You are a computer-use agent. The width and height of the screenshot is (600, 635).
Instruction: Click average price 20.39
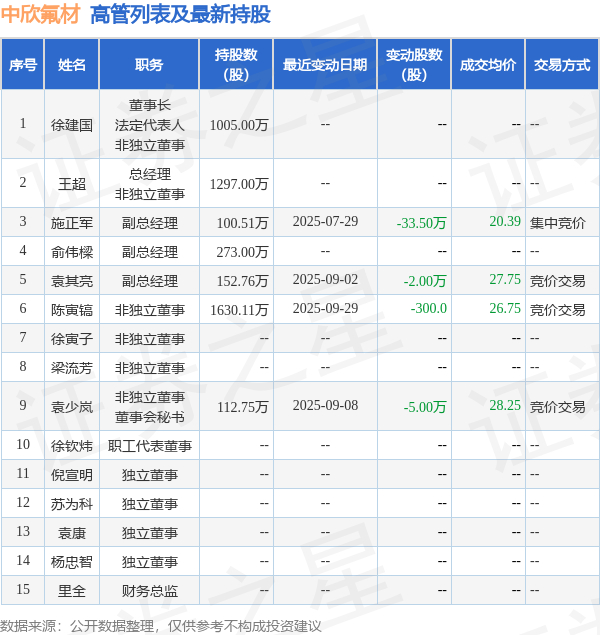point(505,221)
